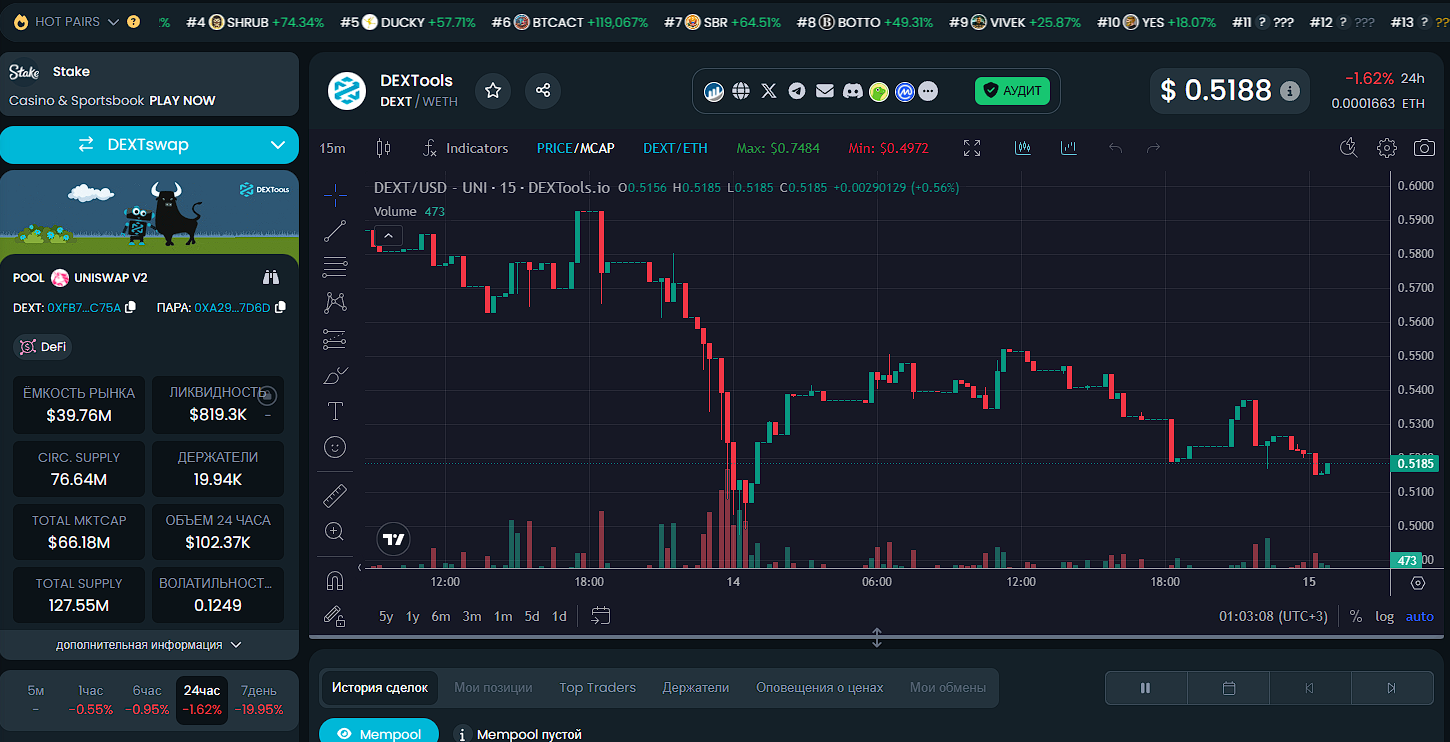Toggle lock all drawing tools
Screen dimensions: 1450x742
(335, 616)
